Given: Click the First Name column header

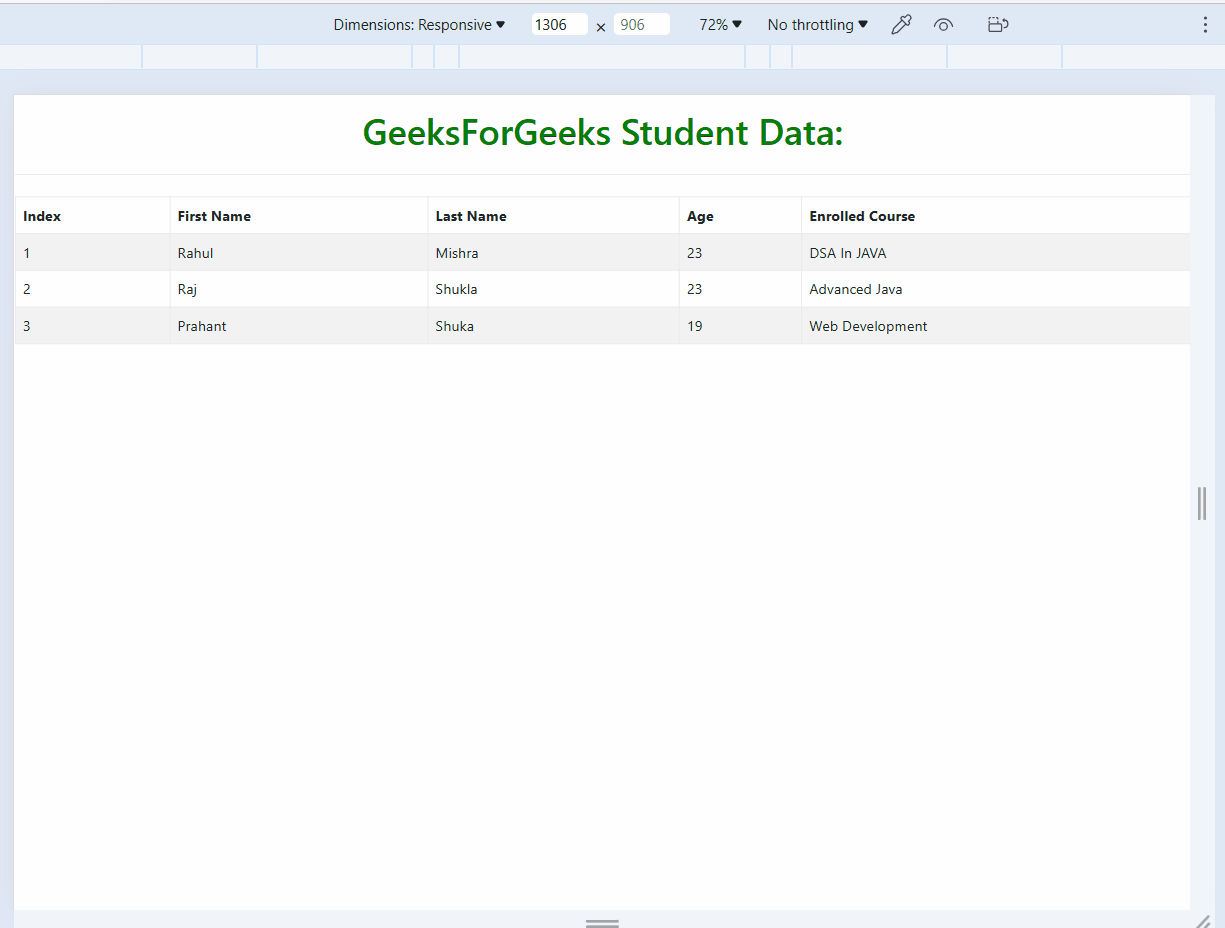Looking at the screenshot, I should [x=299, y=216].
